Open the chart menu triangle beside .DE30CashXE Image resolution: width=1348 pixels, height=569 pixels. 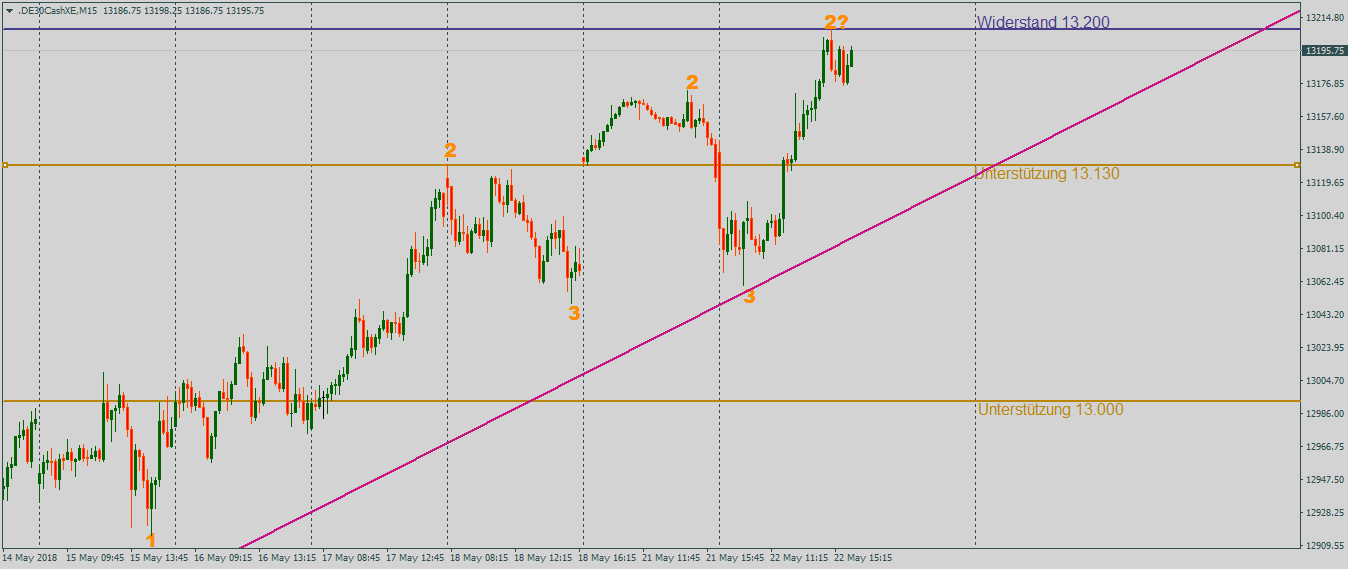point(9,10)
